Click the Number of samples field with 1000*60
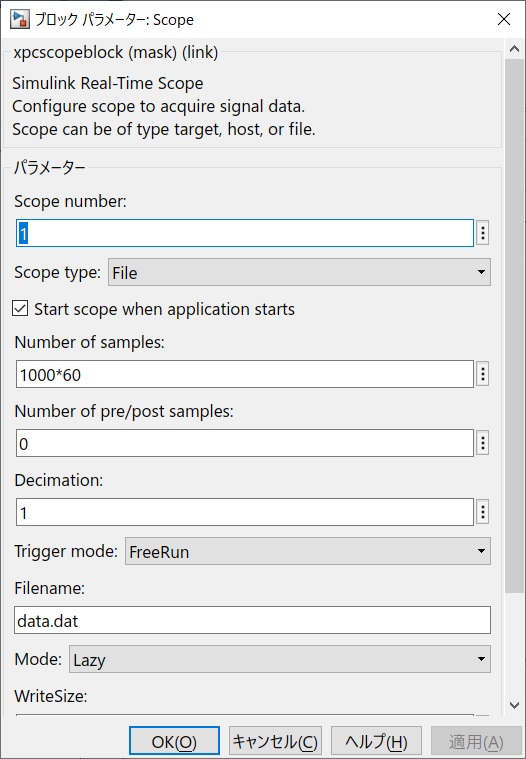This screenshot has width=526, height=759. (245, 374)
